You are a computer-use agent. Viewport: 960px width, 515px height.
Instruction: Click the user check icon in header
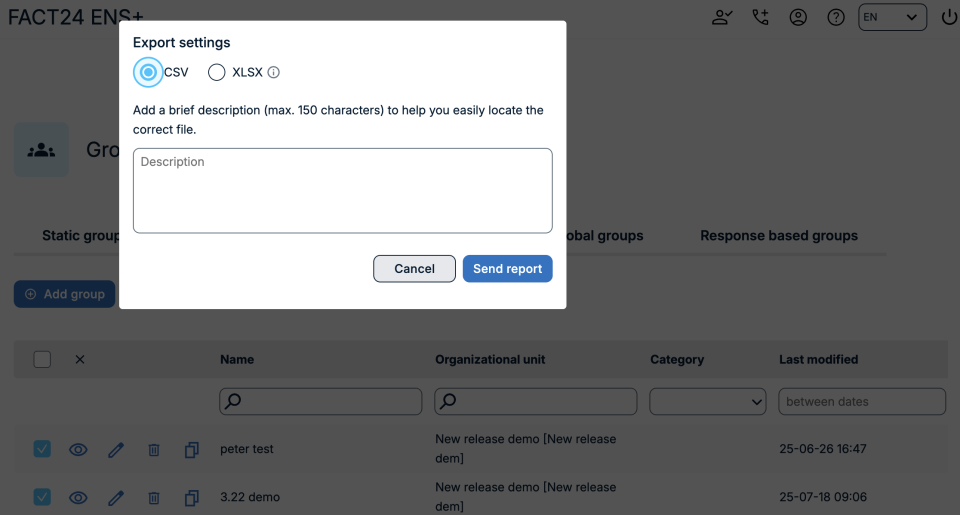(x=721, y=17)
